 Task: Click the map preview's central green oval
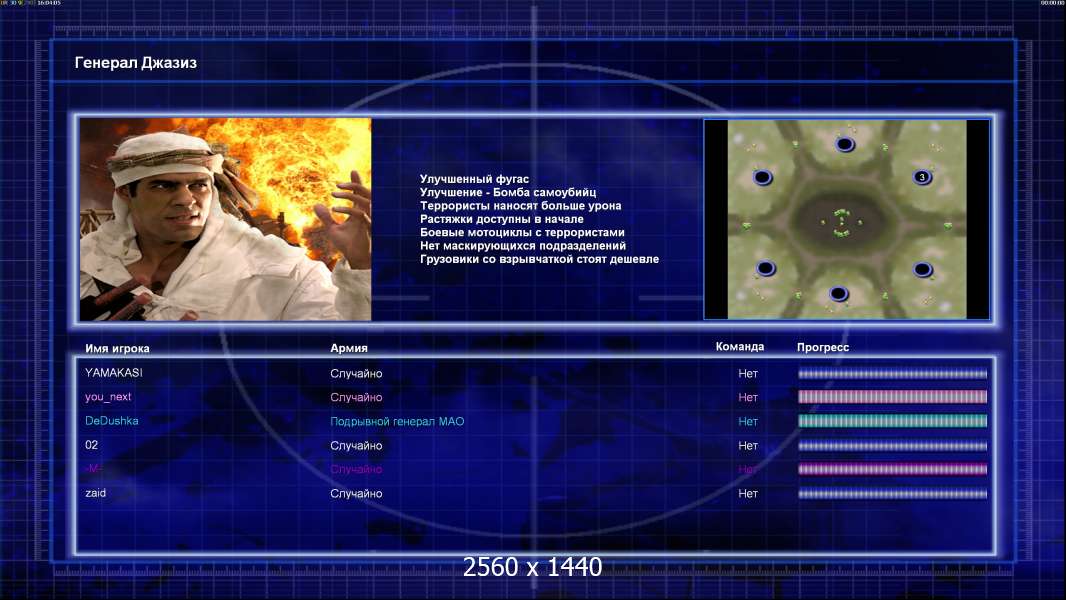coord(842,222)
